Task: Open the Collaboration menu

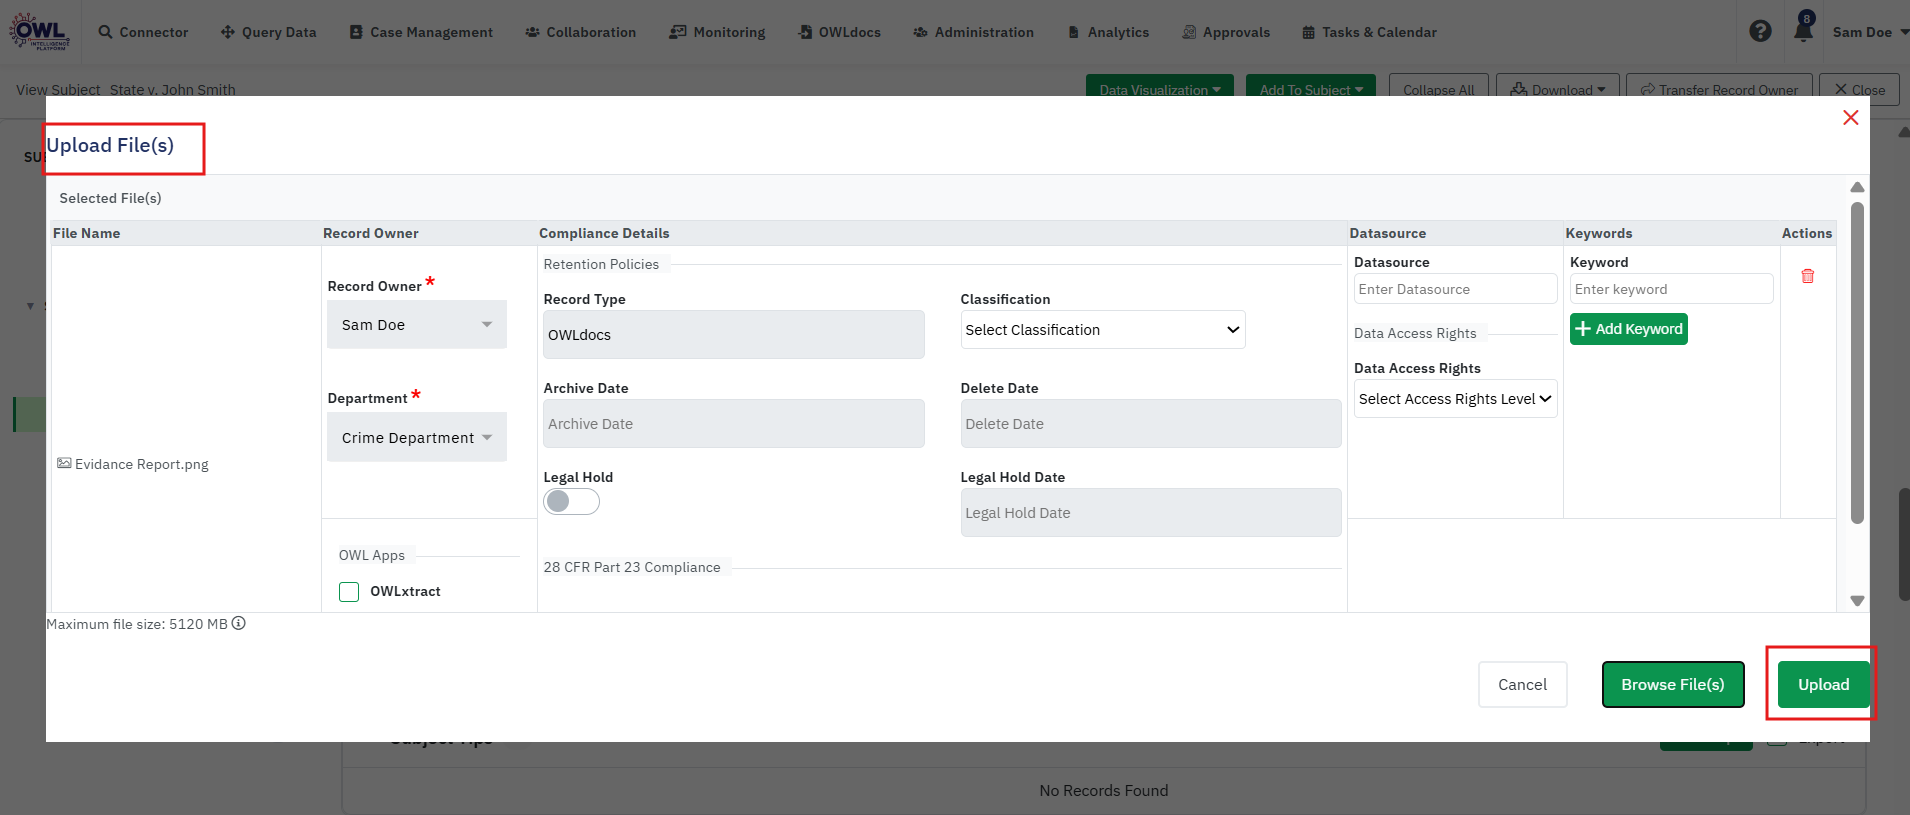Action: [580, 32]
